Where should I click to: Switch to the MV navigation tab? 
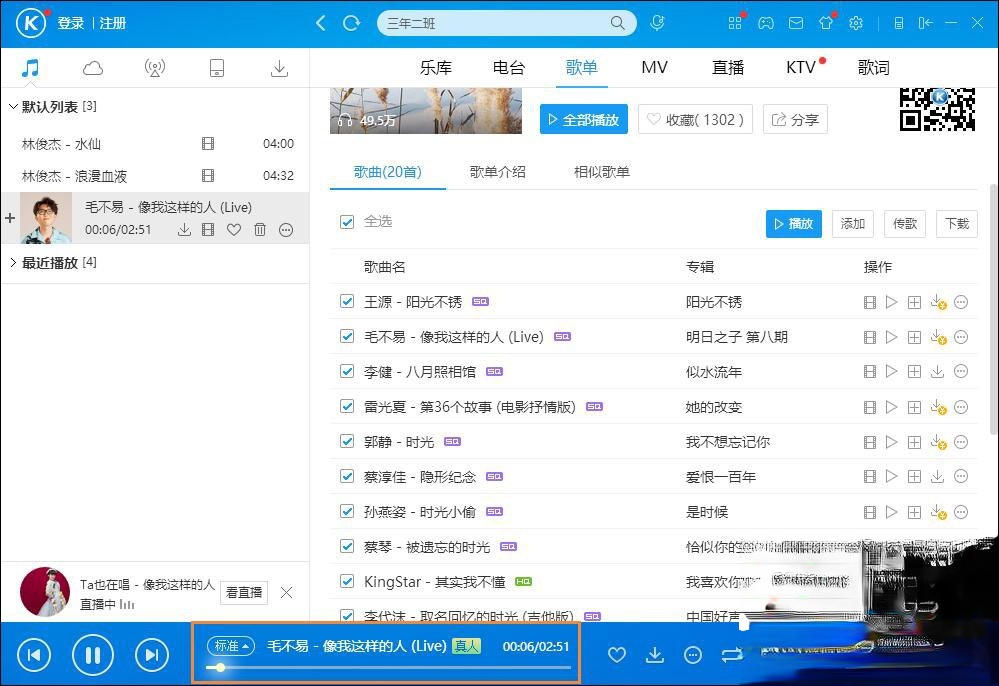pyautogui.click(x=654, y=67)
